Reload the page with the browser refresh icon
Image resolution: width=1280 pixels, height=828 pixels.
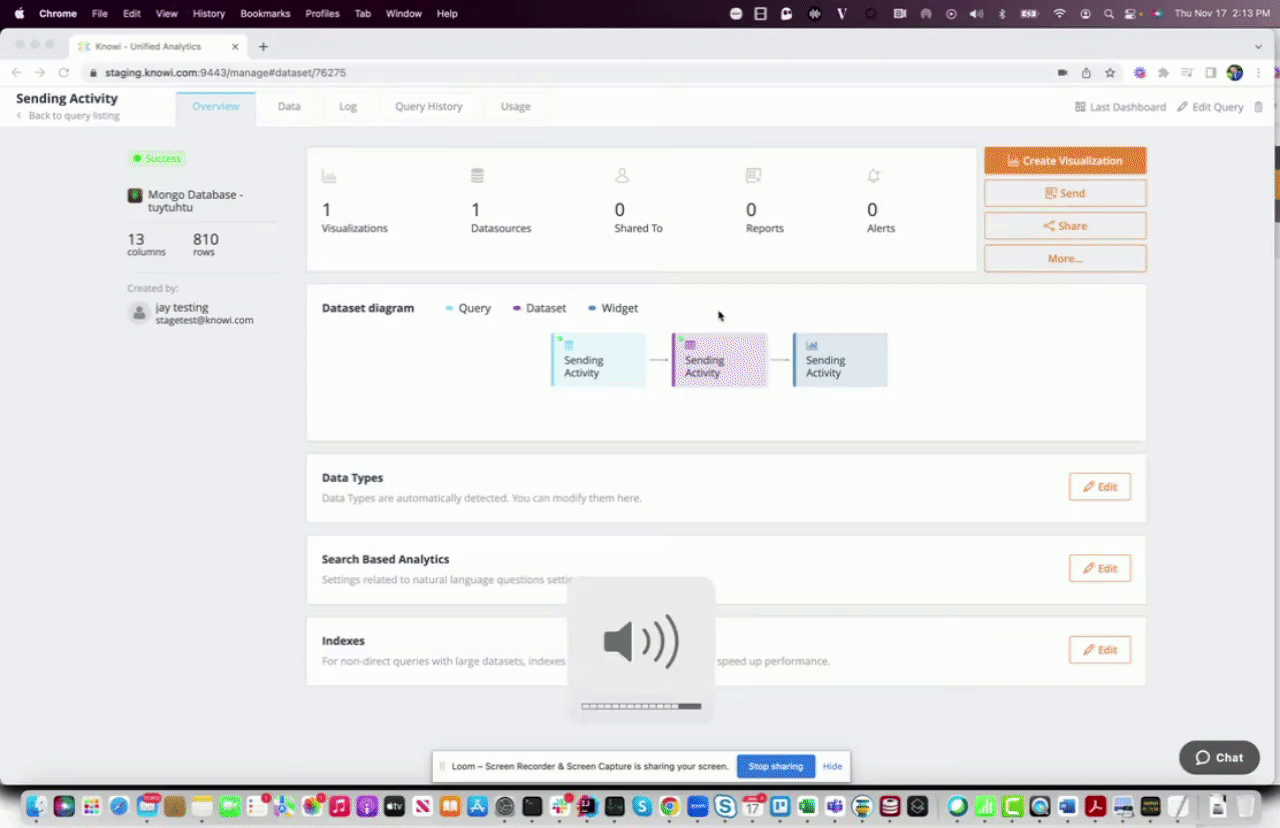click(x=64, y=73)
